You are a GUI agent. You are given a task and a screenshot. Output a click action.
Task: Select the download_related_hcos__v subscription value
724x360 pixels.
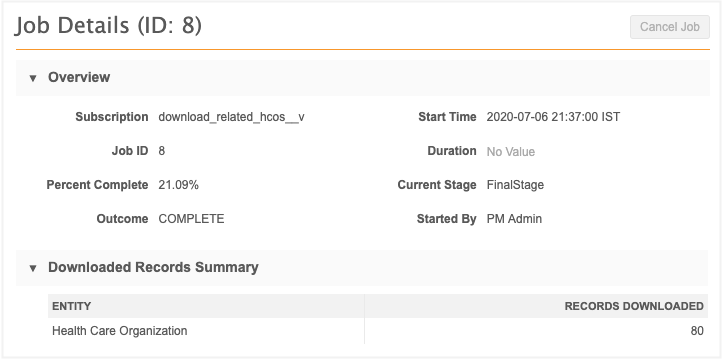(x=231, y=117)
